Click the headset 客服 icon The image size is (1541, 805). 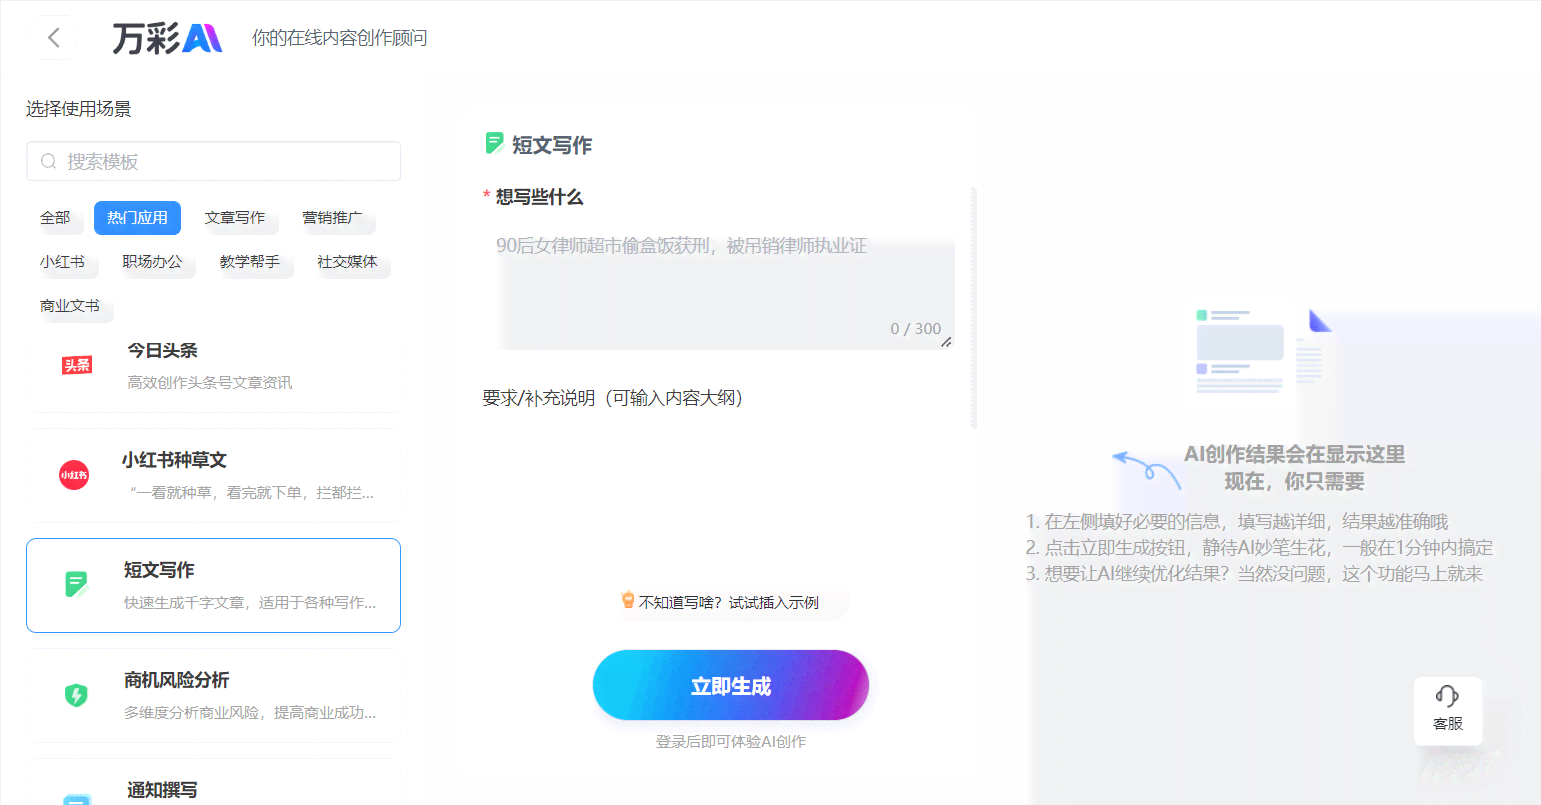click(1447, 696)
